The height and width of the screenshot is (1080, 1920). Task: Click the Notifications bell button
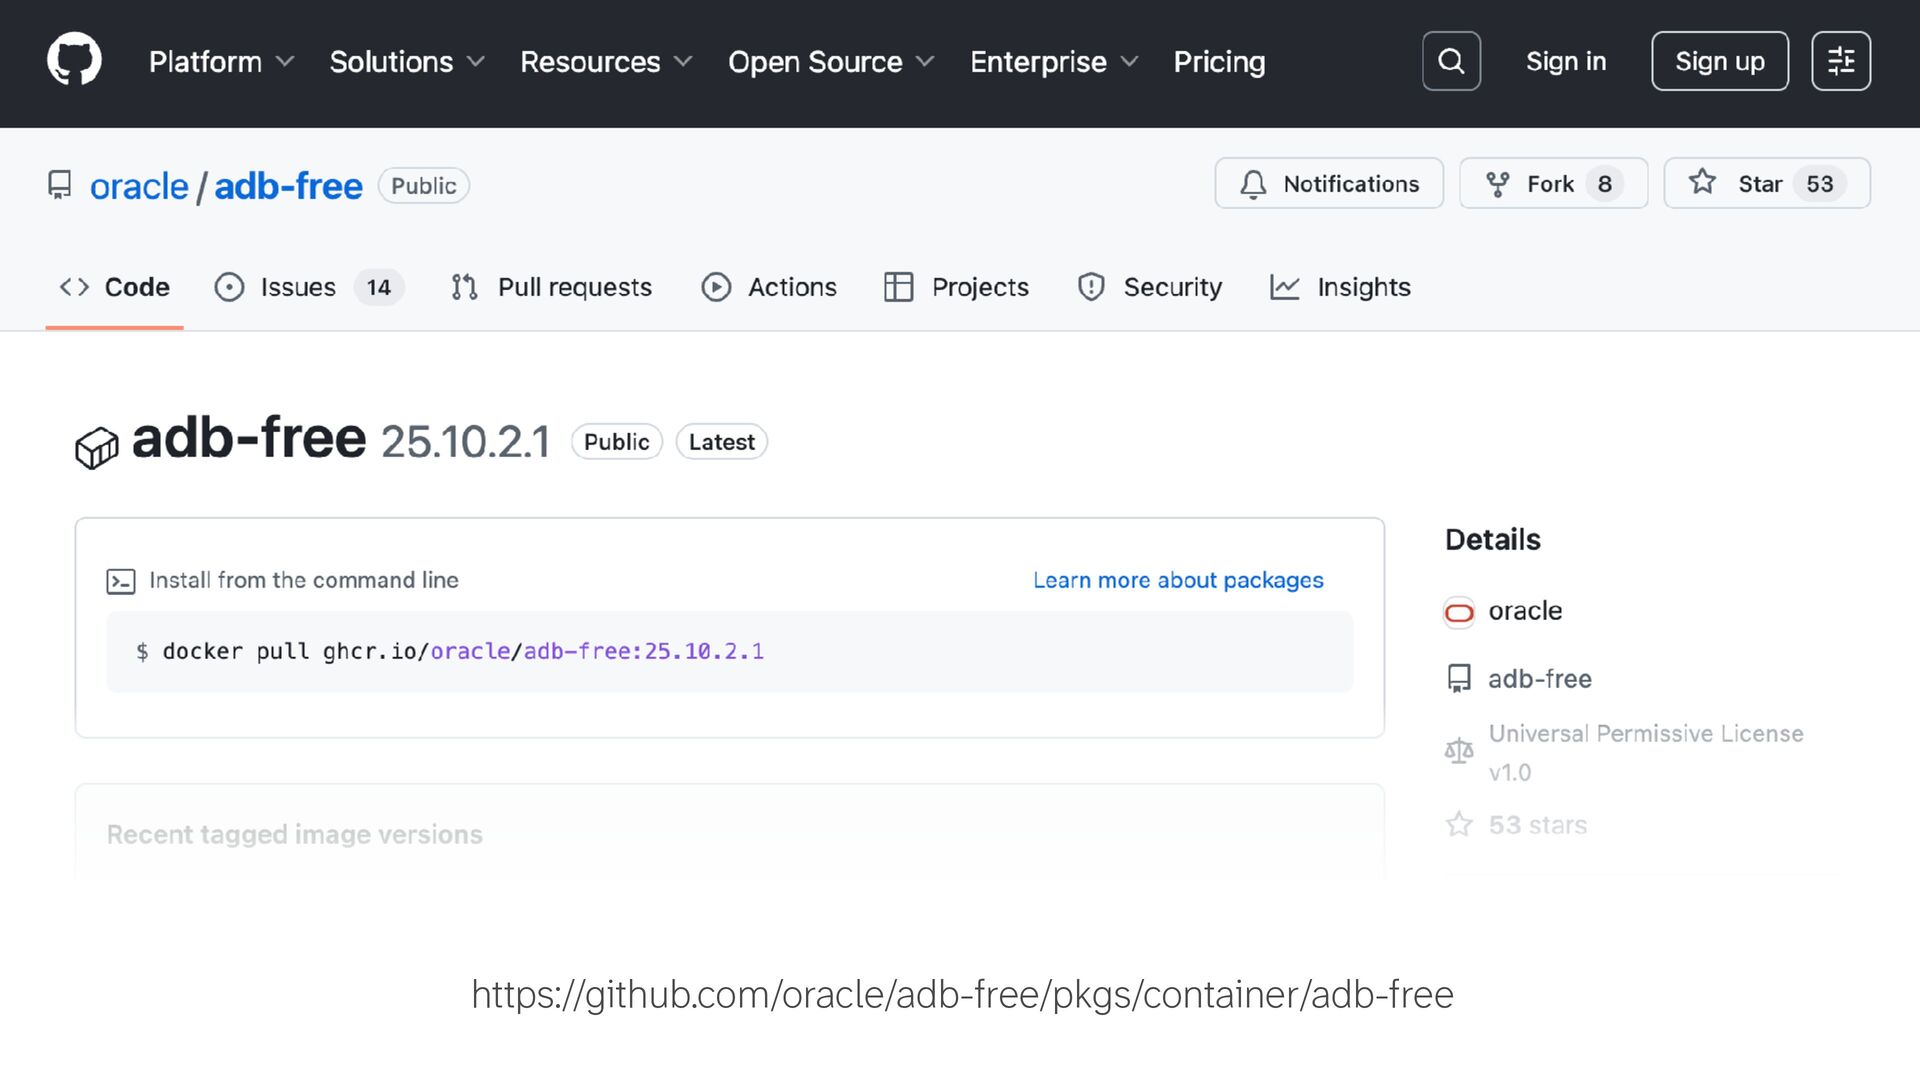pyautogui.click(x=1328, y=184)
